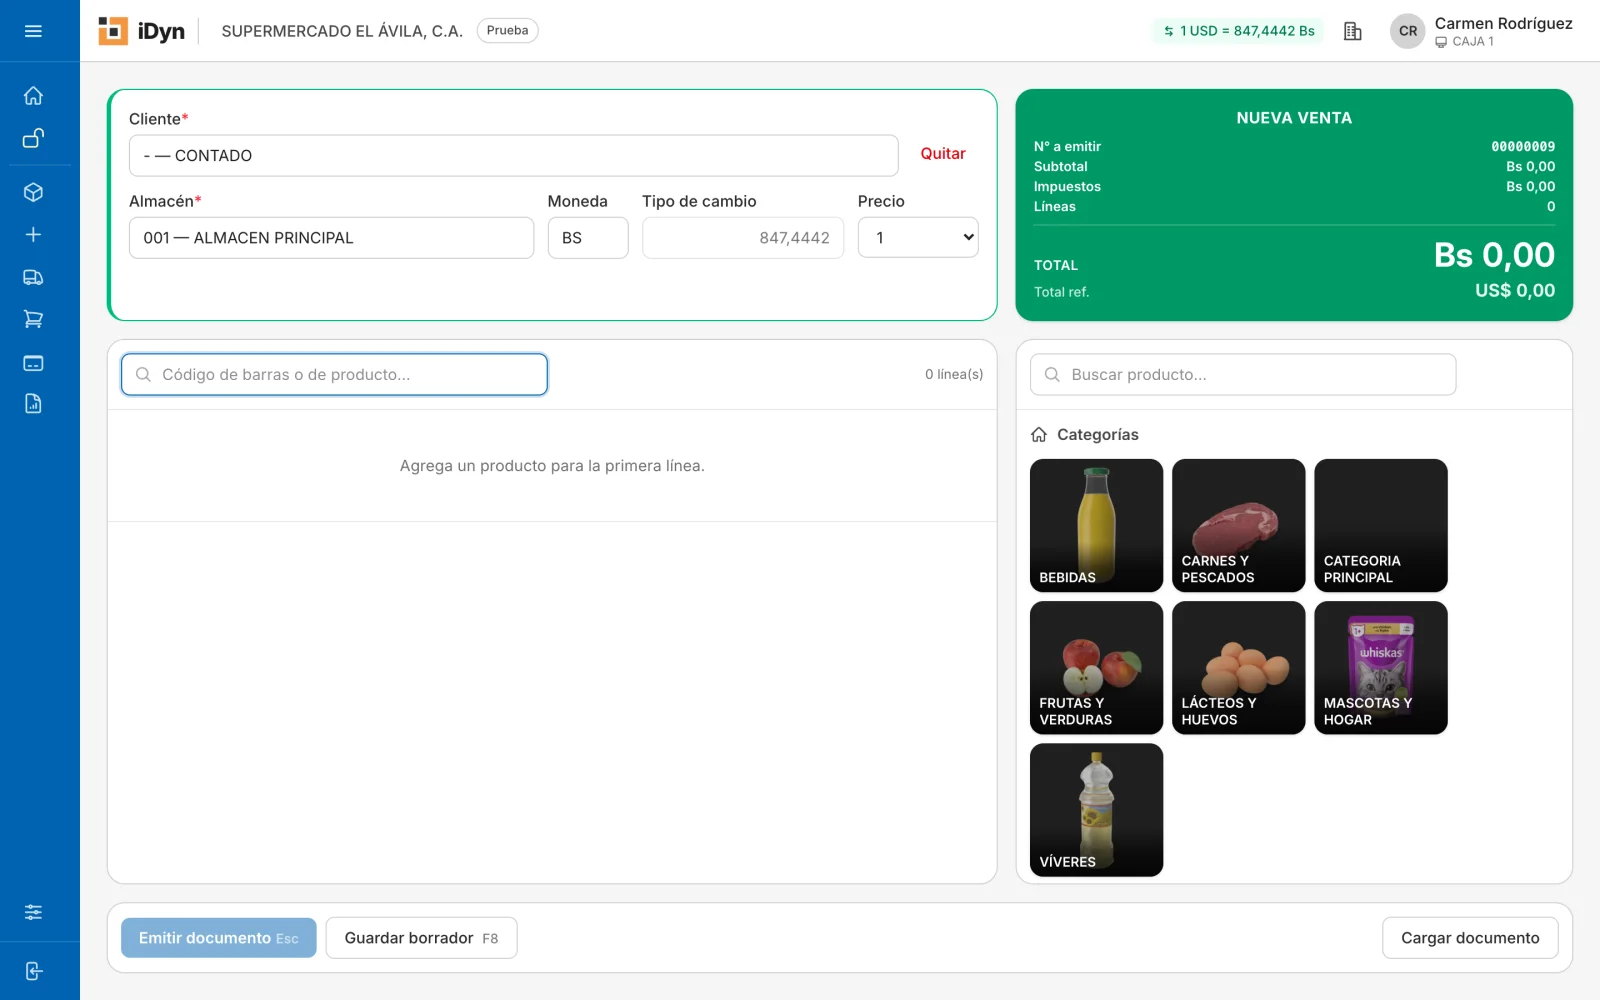Open the hamburger menu in the sidebar
This screenshot has height=1000, width=1600.
click(x=33, y=31)
